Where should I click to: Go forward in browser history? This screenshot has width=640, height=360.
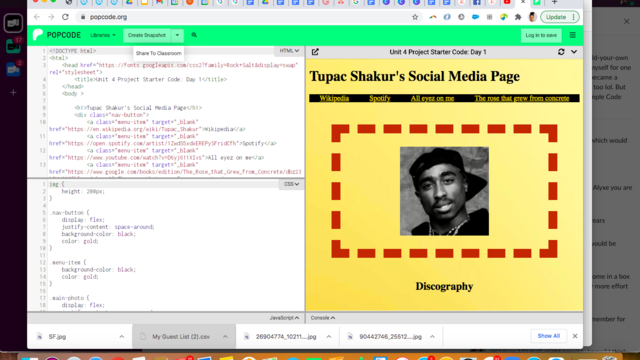click(x=51, y=17)
